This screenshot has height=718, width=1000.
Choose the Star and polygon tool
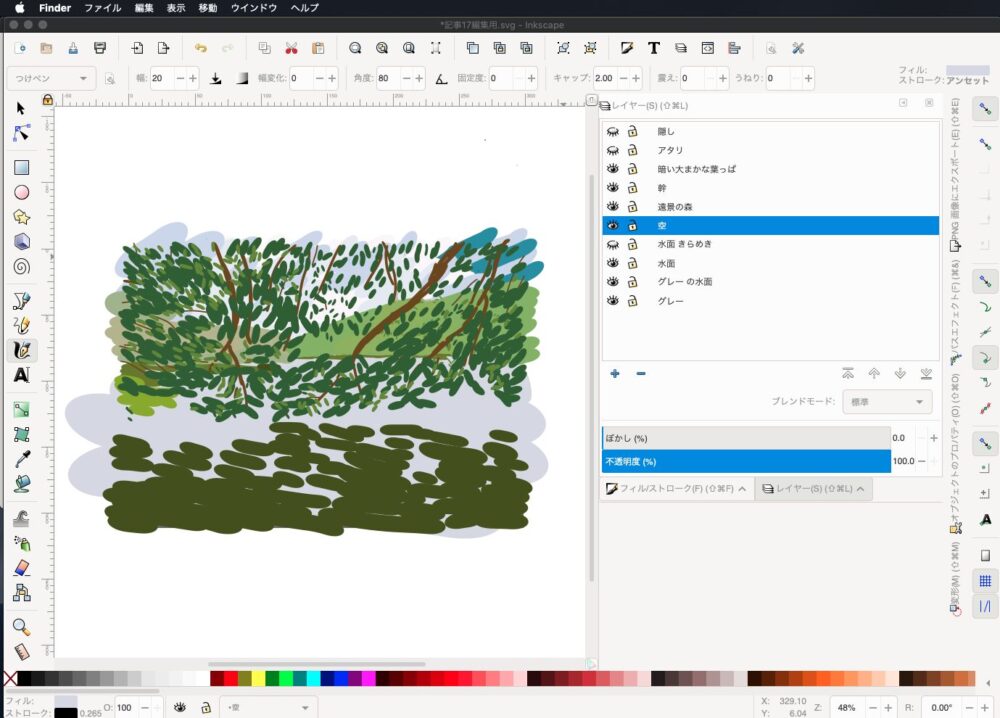click(21, 217)
